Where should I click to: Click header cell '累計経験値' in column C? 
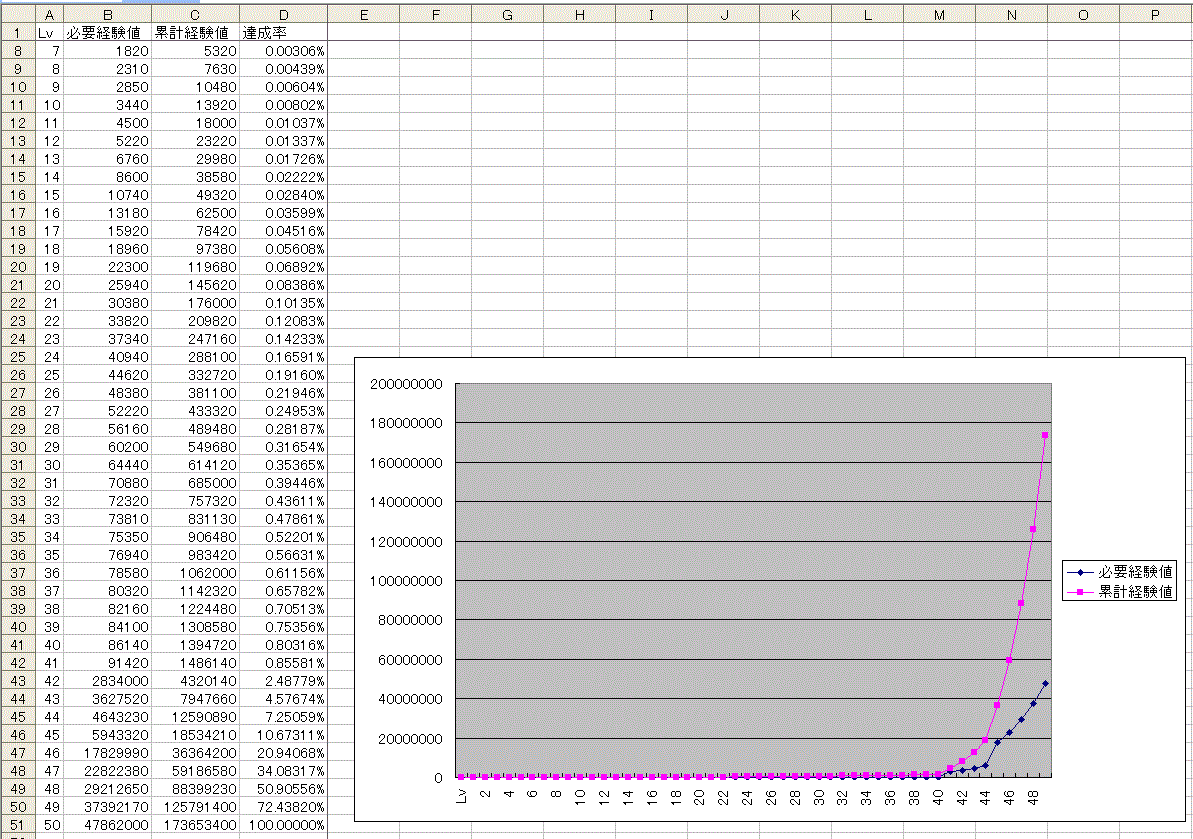tap(196, 33)
